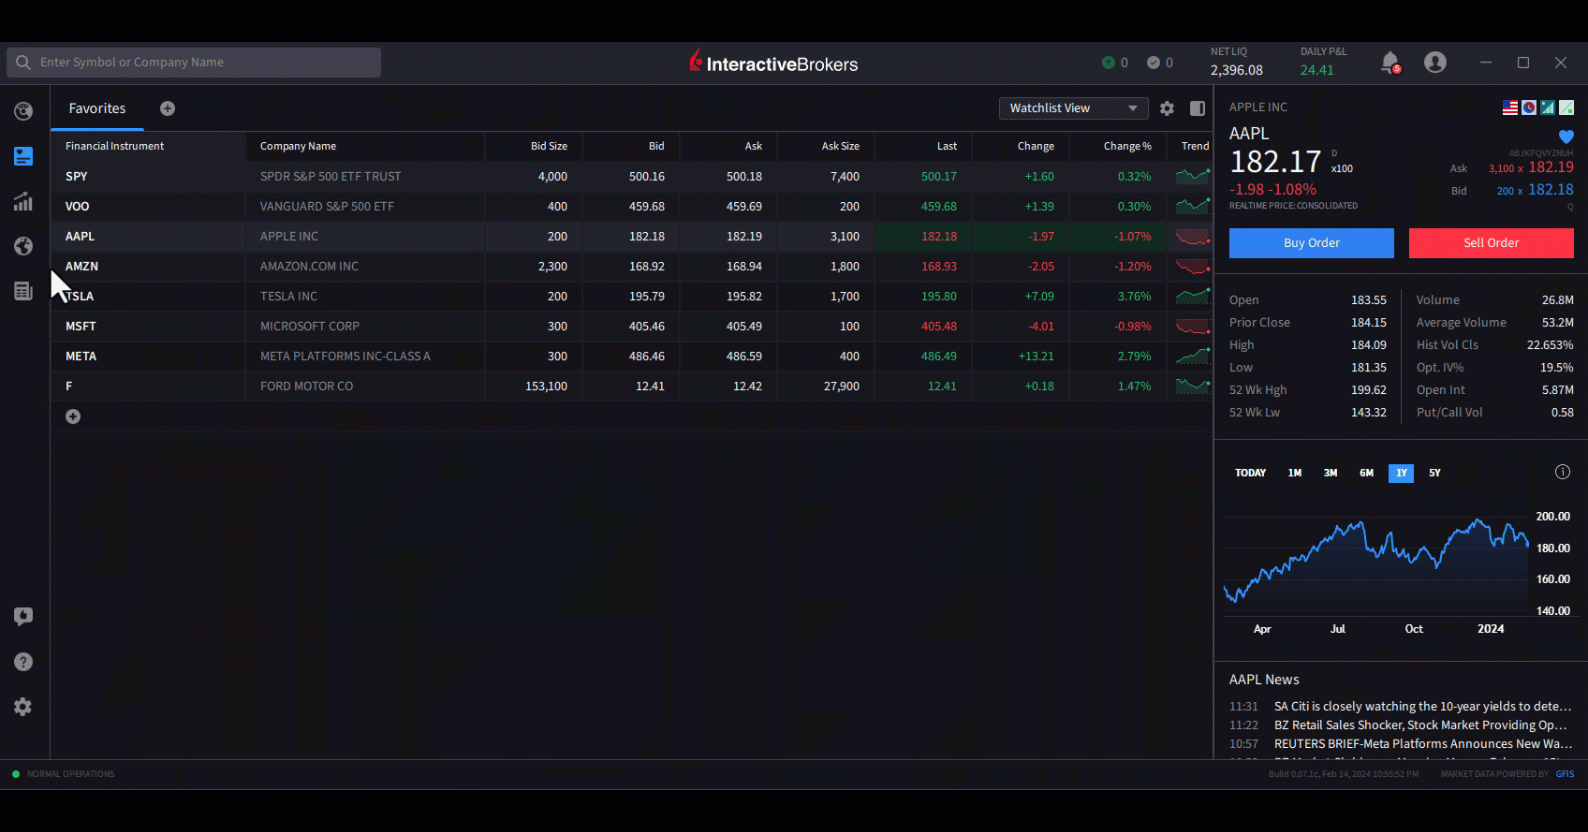Click the GFIS market data link
The height and width of the screenshot is (832, 1588).
pos(1565,774)
